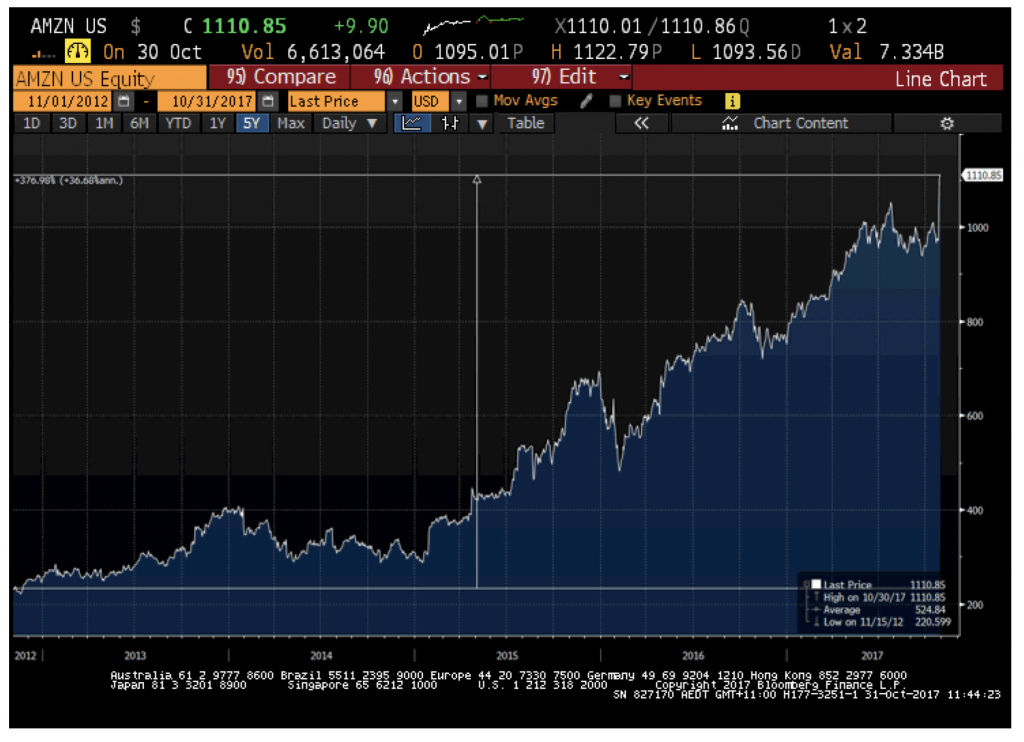1024x742 pixels.
Task: Expand the Last Price field dropdown arrow
Action: click(394, 101)
